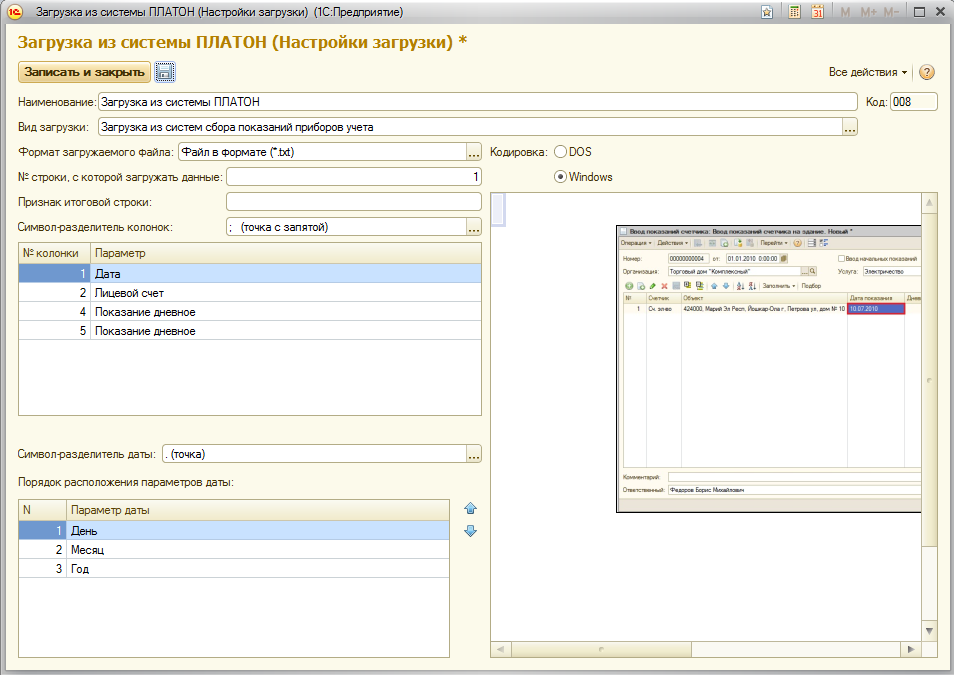
Task: Open the selection button for Символ-разделитель колонок
Action: 474,227
